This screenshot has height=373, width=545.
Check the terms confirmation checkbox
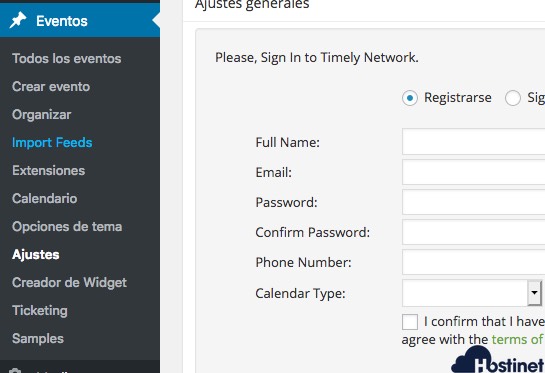point(410,322)
